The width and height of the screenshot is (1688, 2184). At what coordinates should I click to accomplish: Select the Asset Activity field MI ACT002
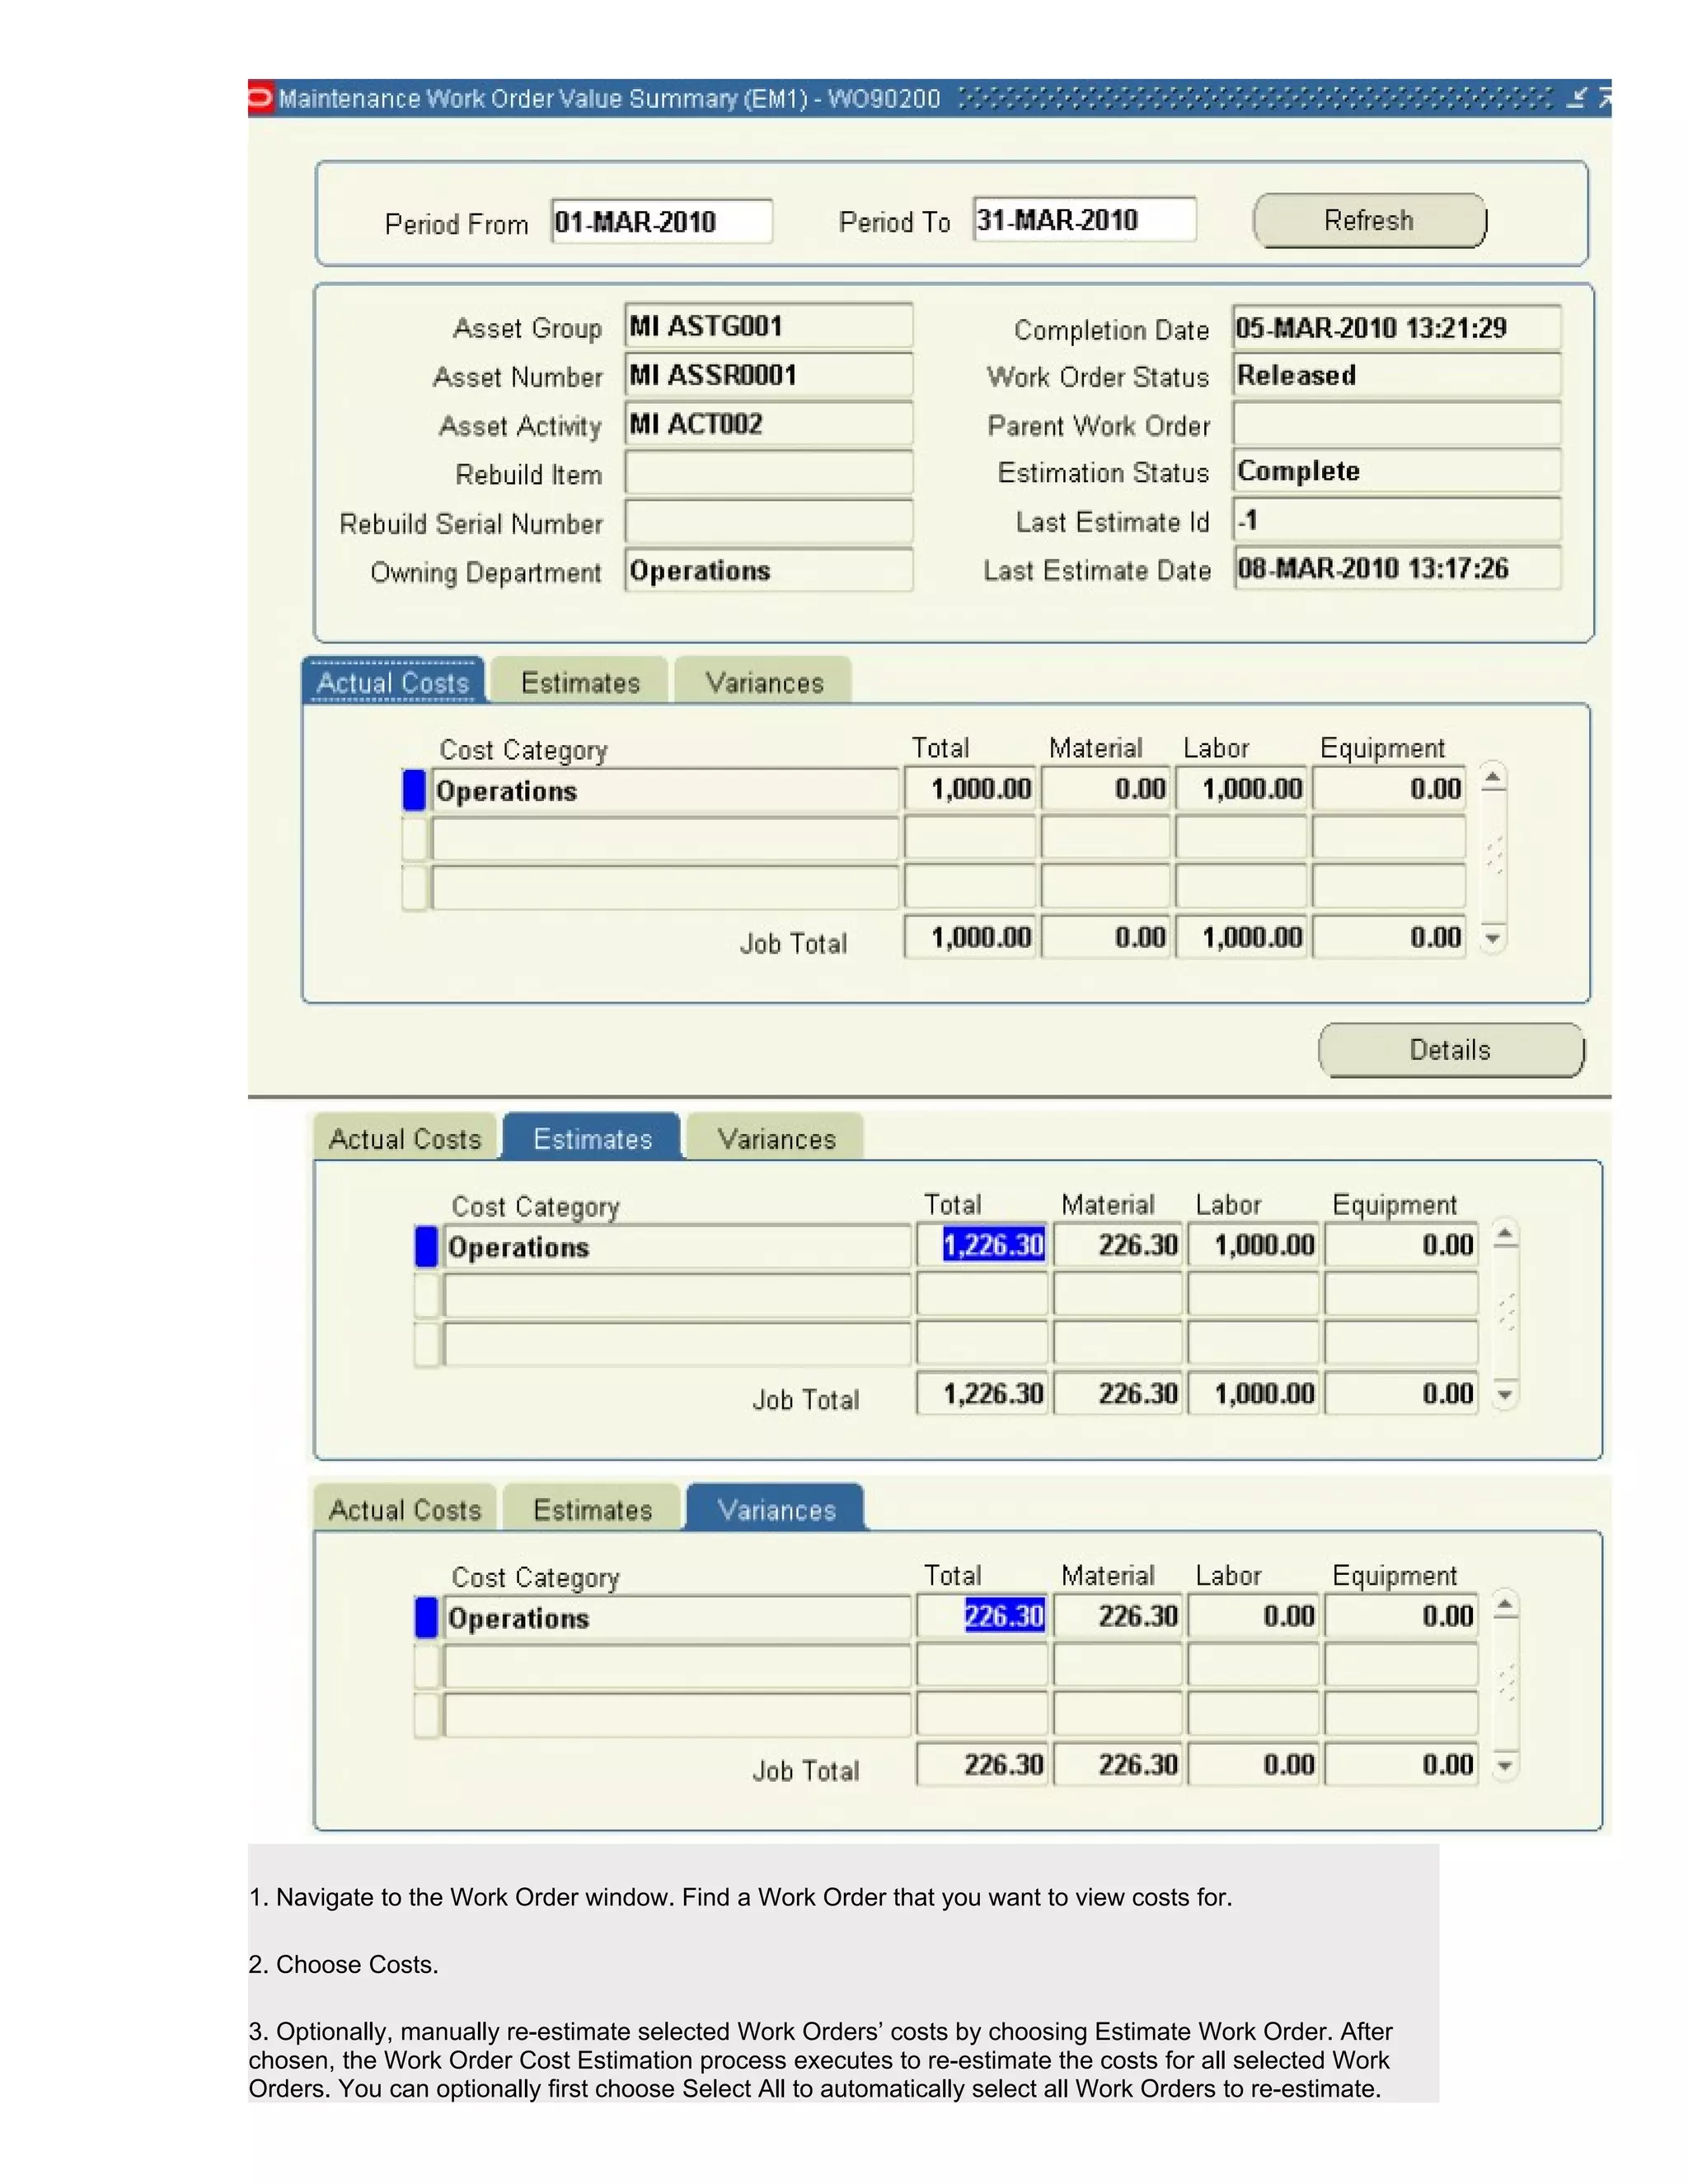(768, 424)
